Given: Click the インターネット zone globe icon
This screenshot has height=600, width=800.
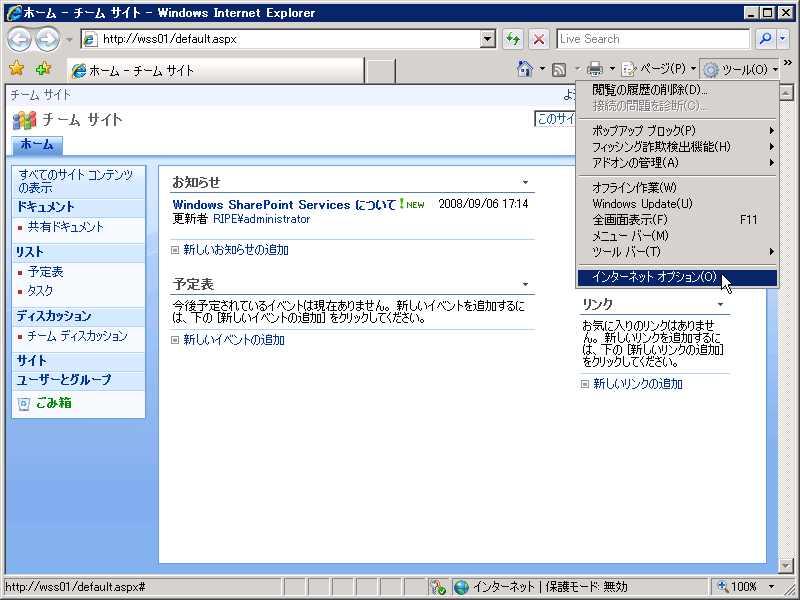Looking at the screenshot, I should click(461, 587).
